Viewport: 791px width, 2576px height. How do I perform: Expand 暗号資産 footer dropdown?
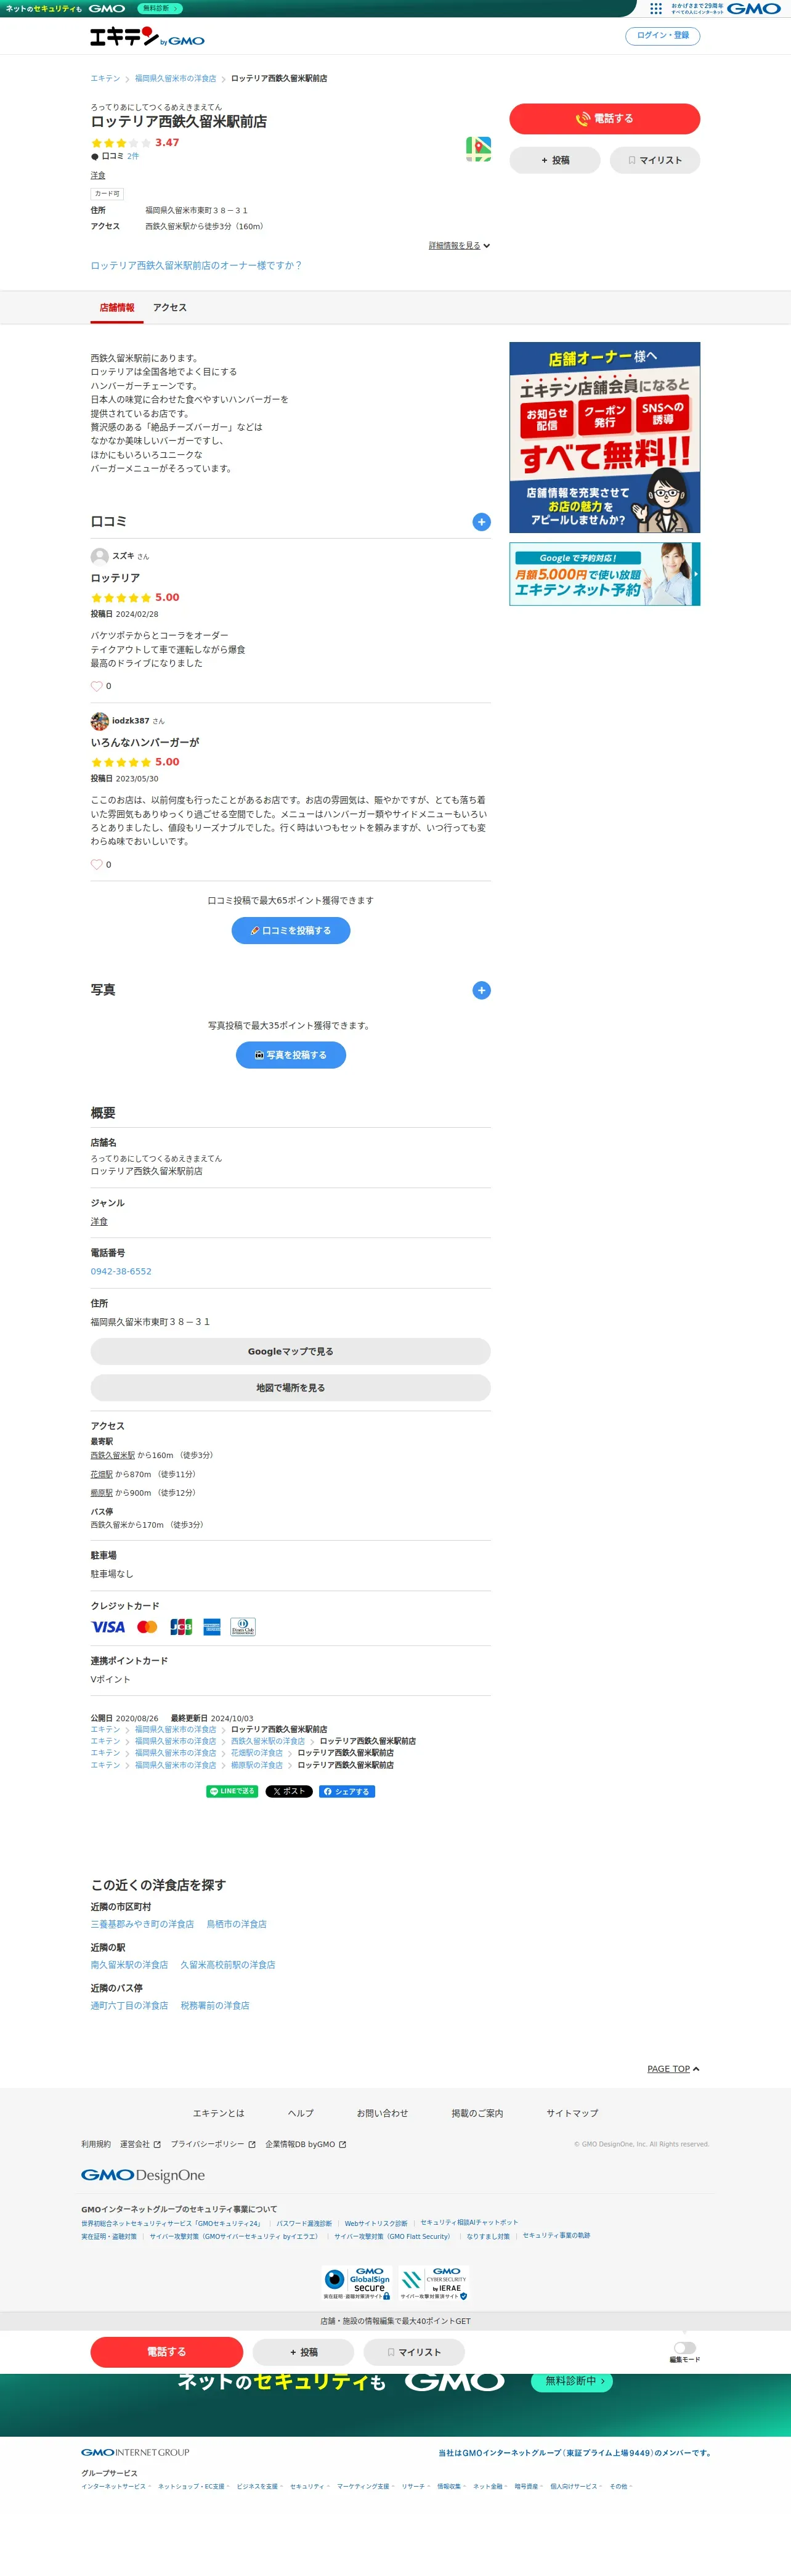pos(529,2486)
